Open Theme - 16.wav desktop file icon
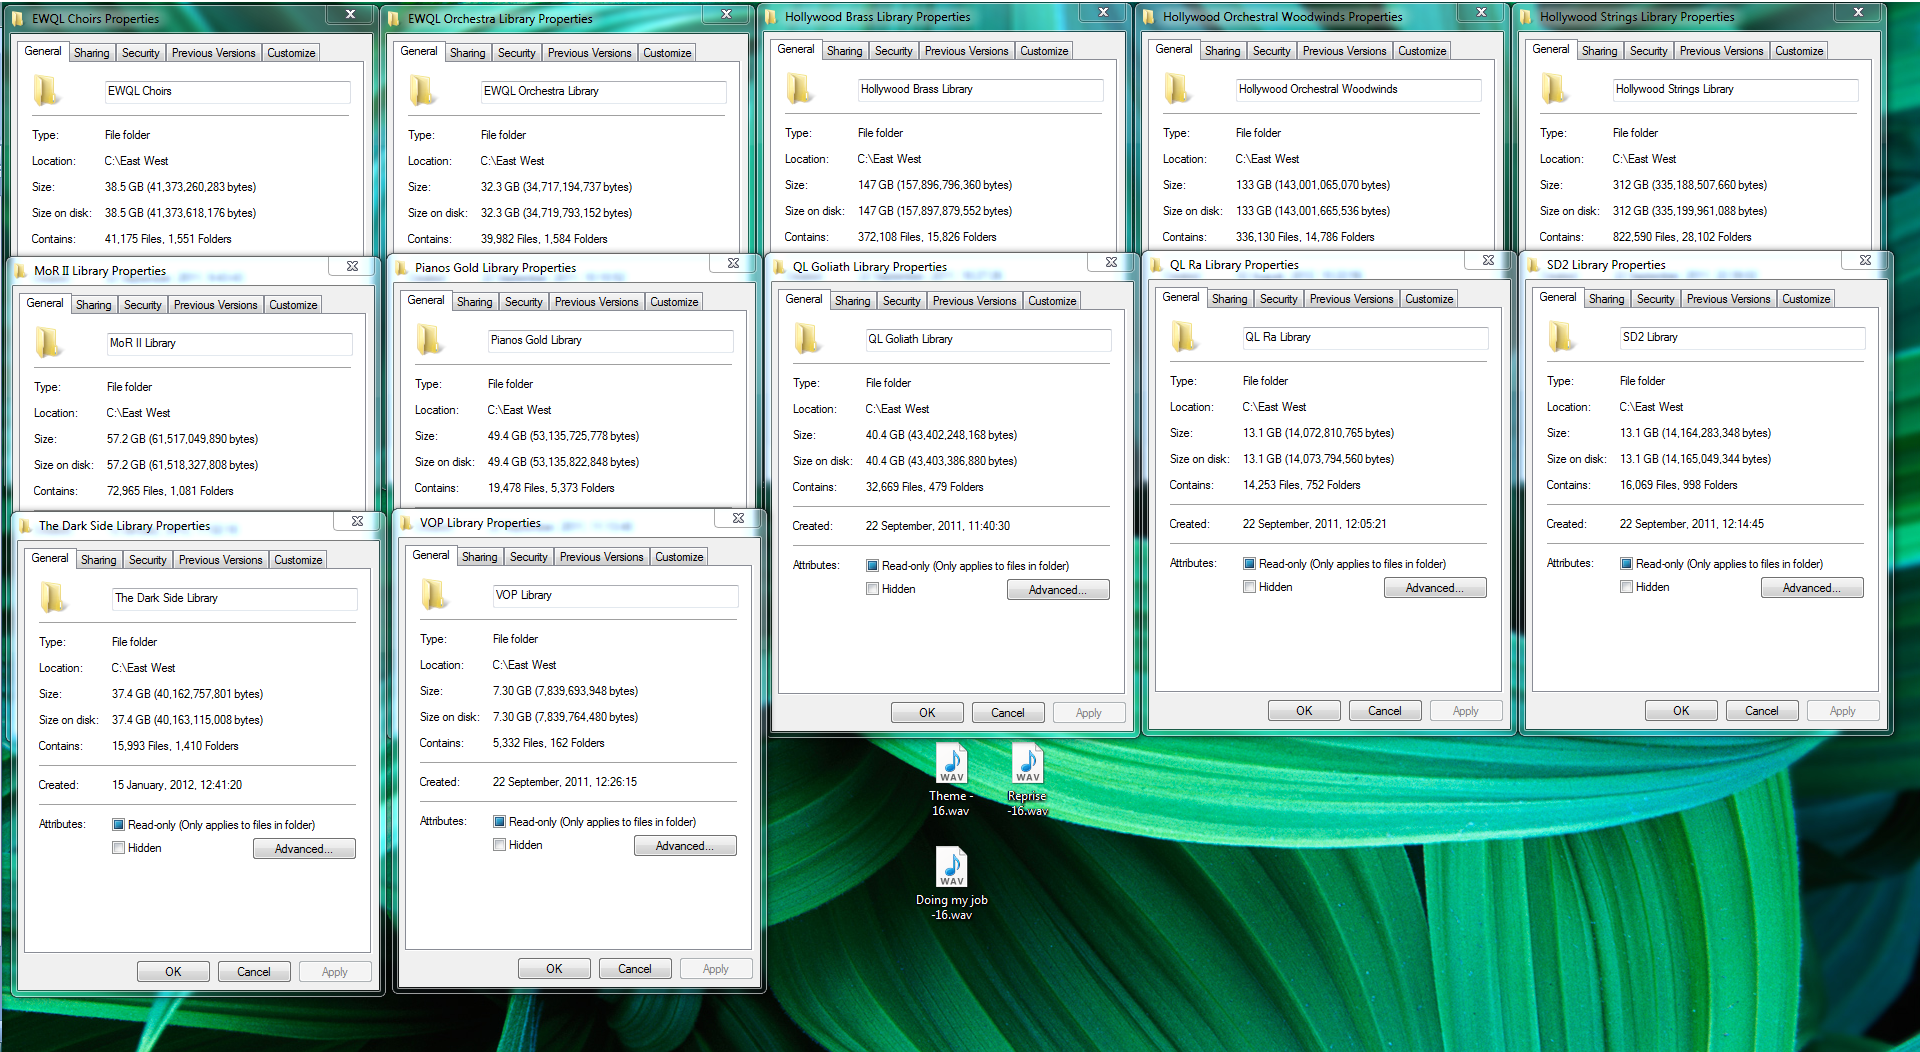 coord(951,780)
